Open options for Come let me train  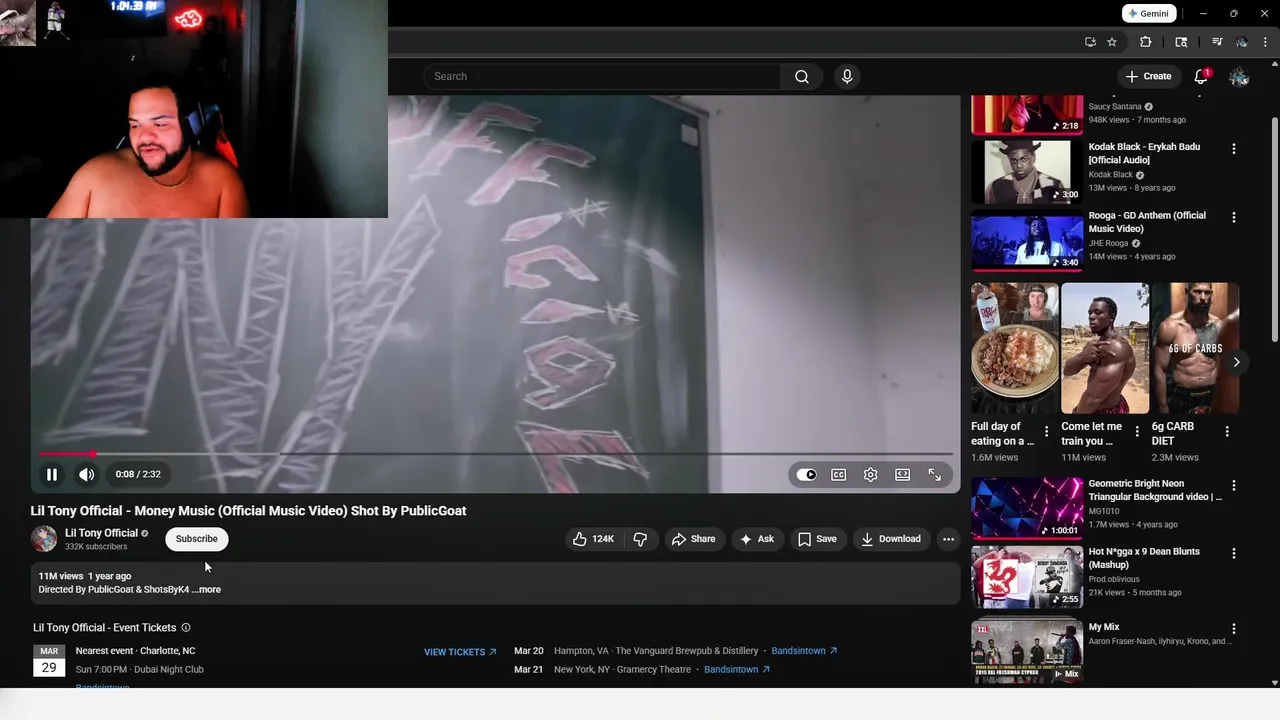[x=1137, y=432]
